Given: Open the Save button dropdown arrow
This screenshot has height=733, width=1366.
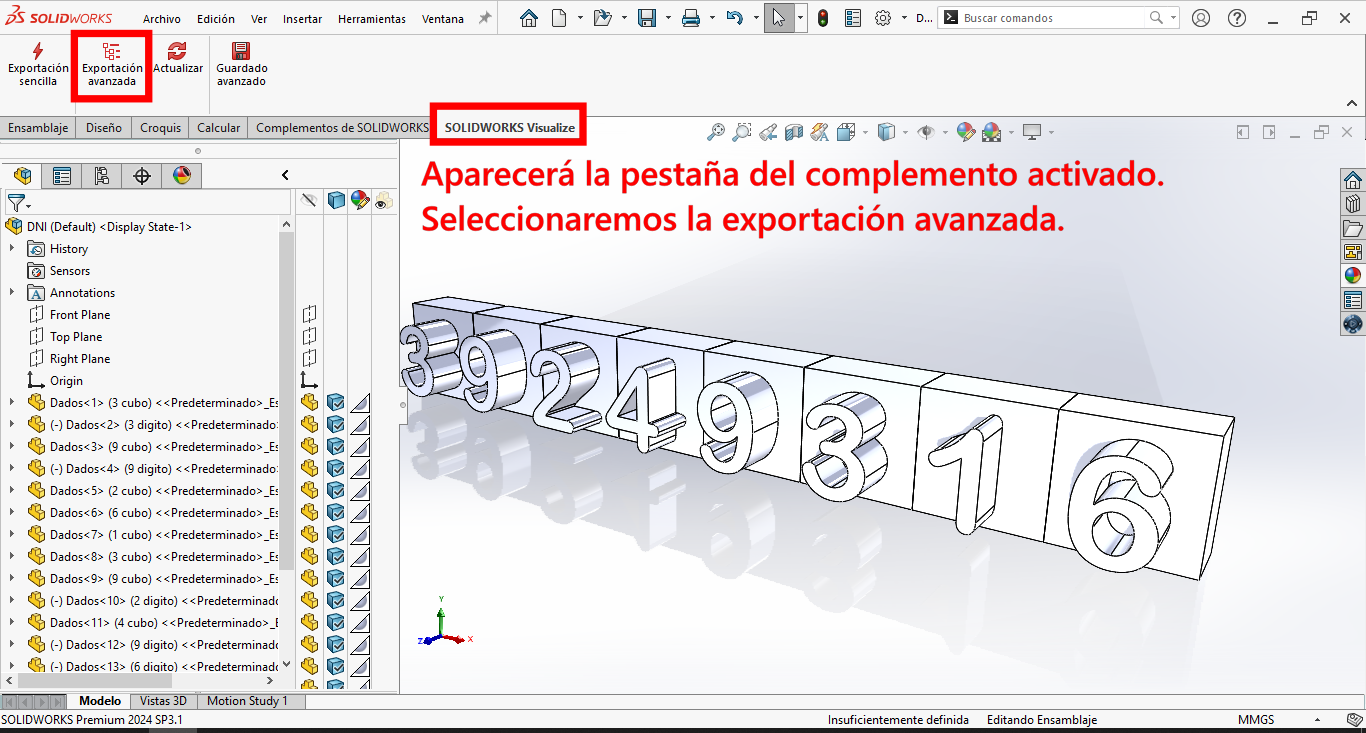Looking at the screenshot, I should [x=666, y=18].
